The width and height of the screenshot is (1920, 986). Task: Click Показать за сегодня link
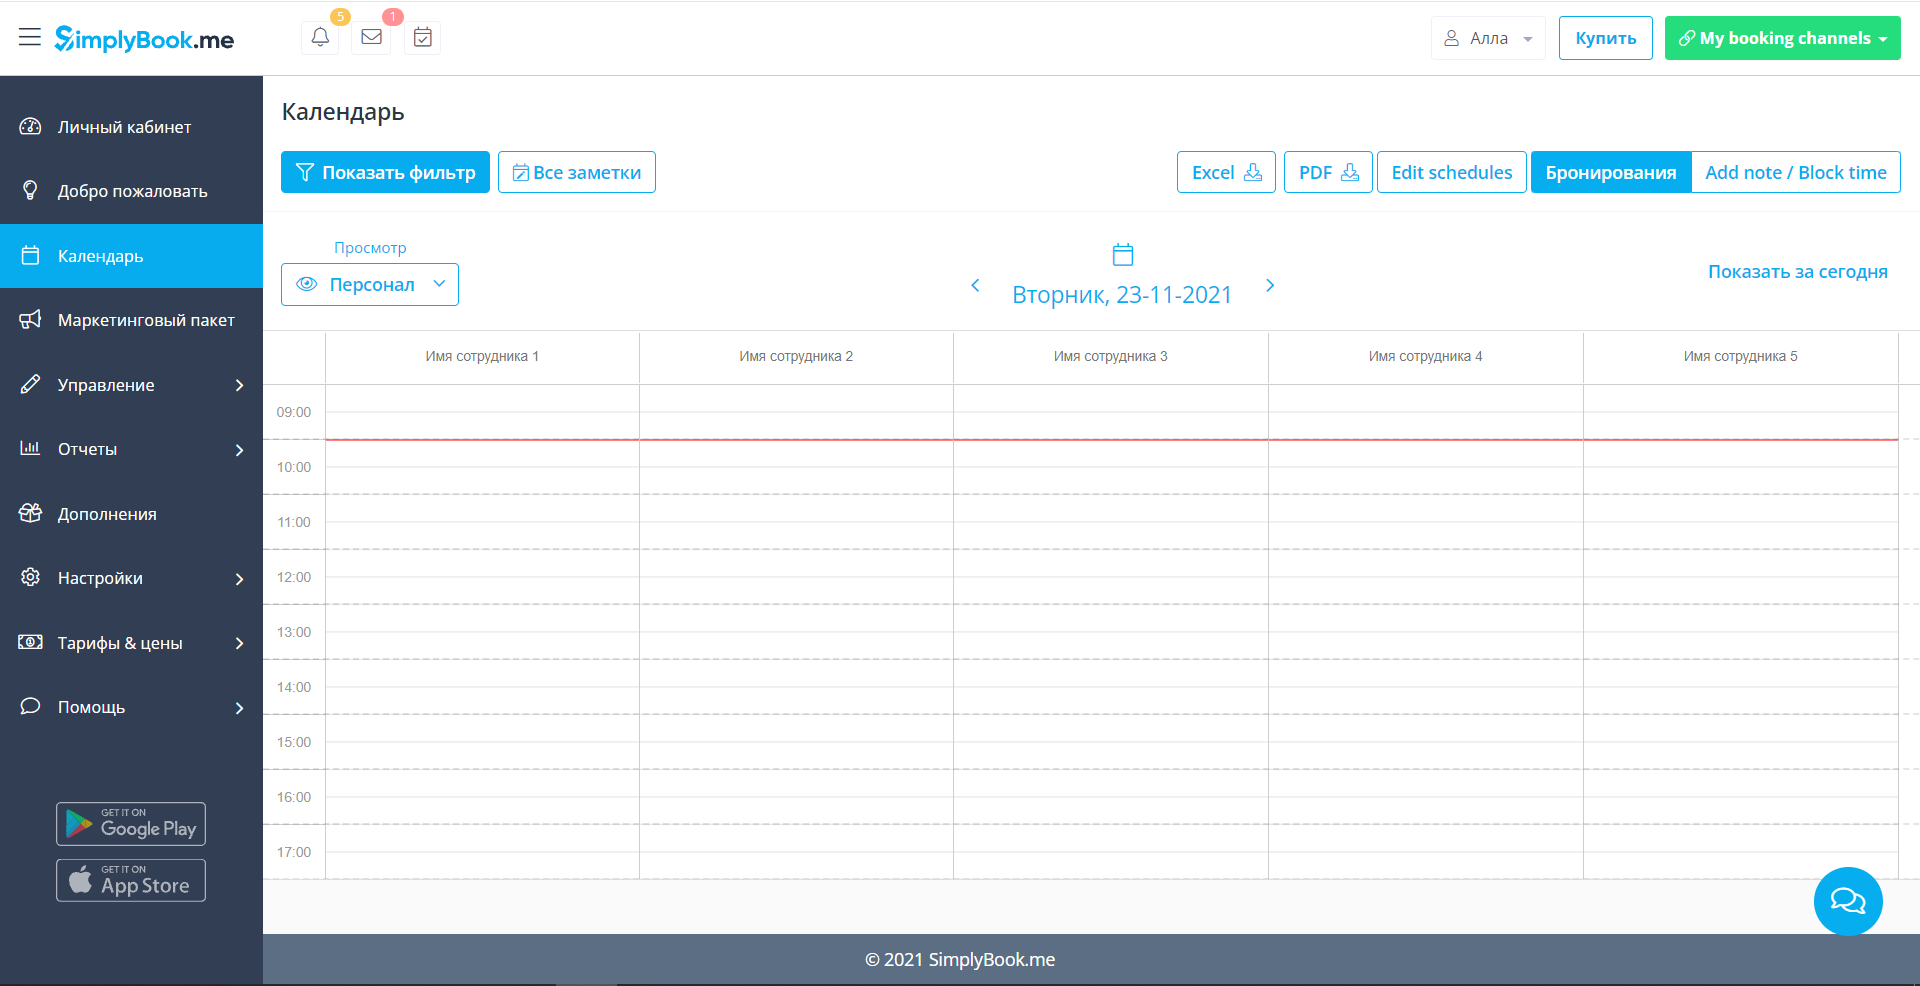point(1798,271)
